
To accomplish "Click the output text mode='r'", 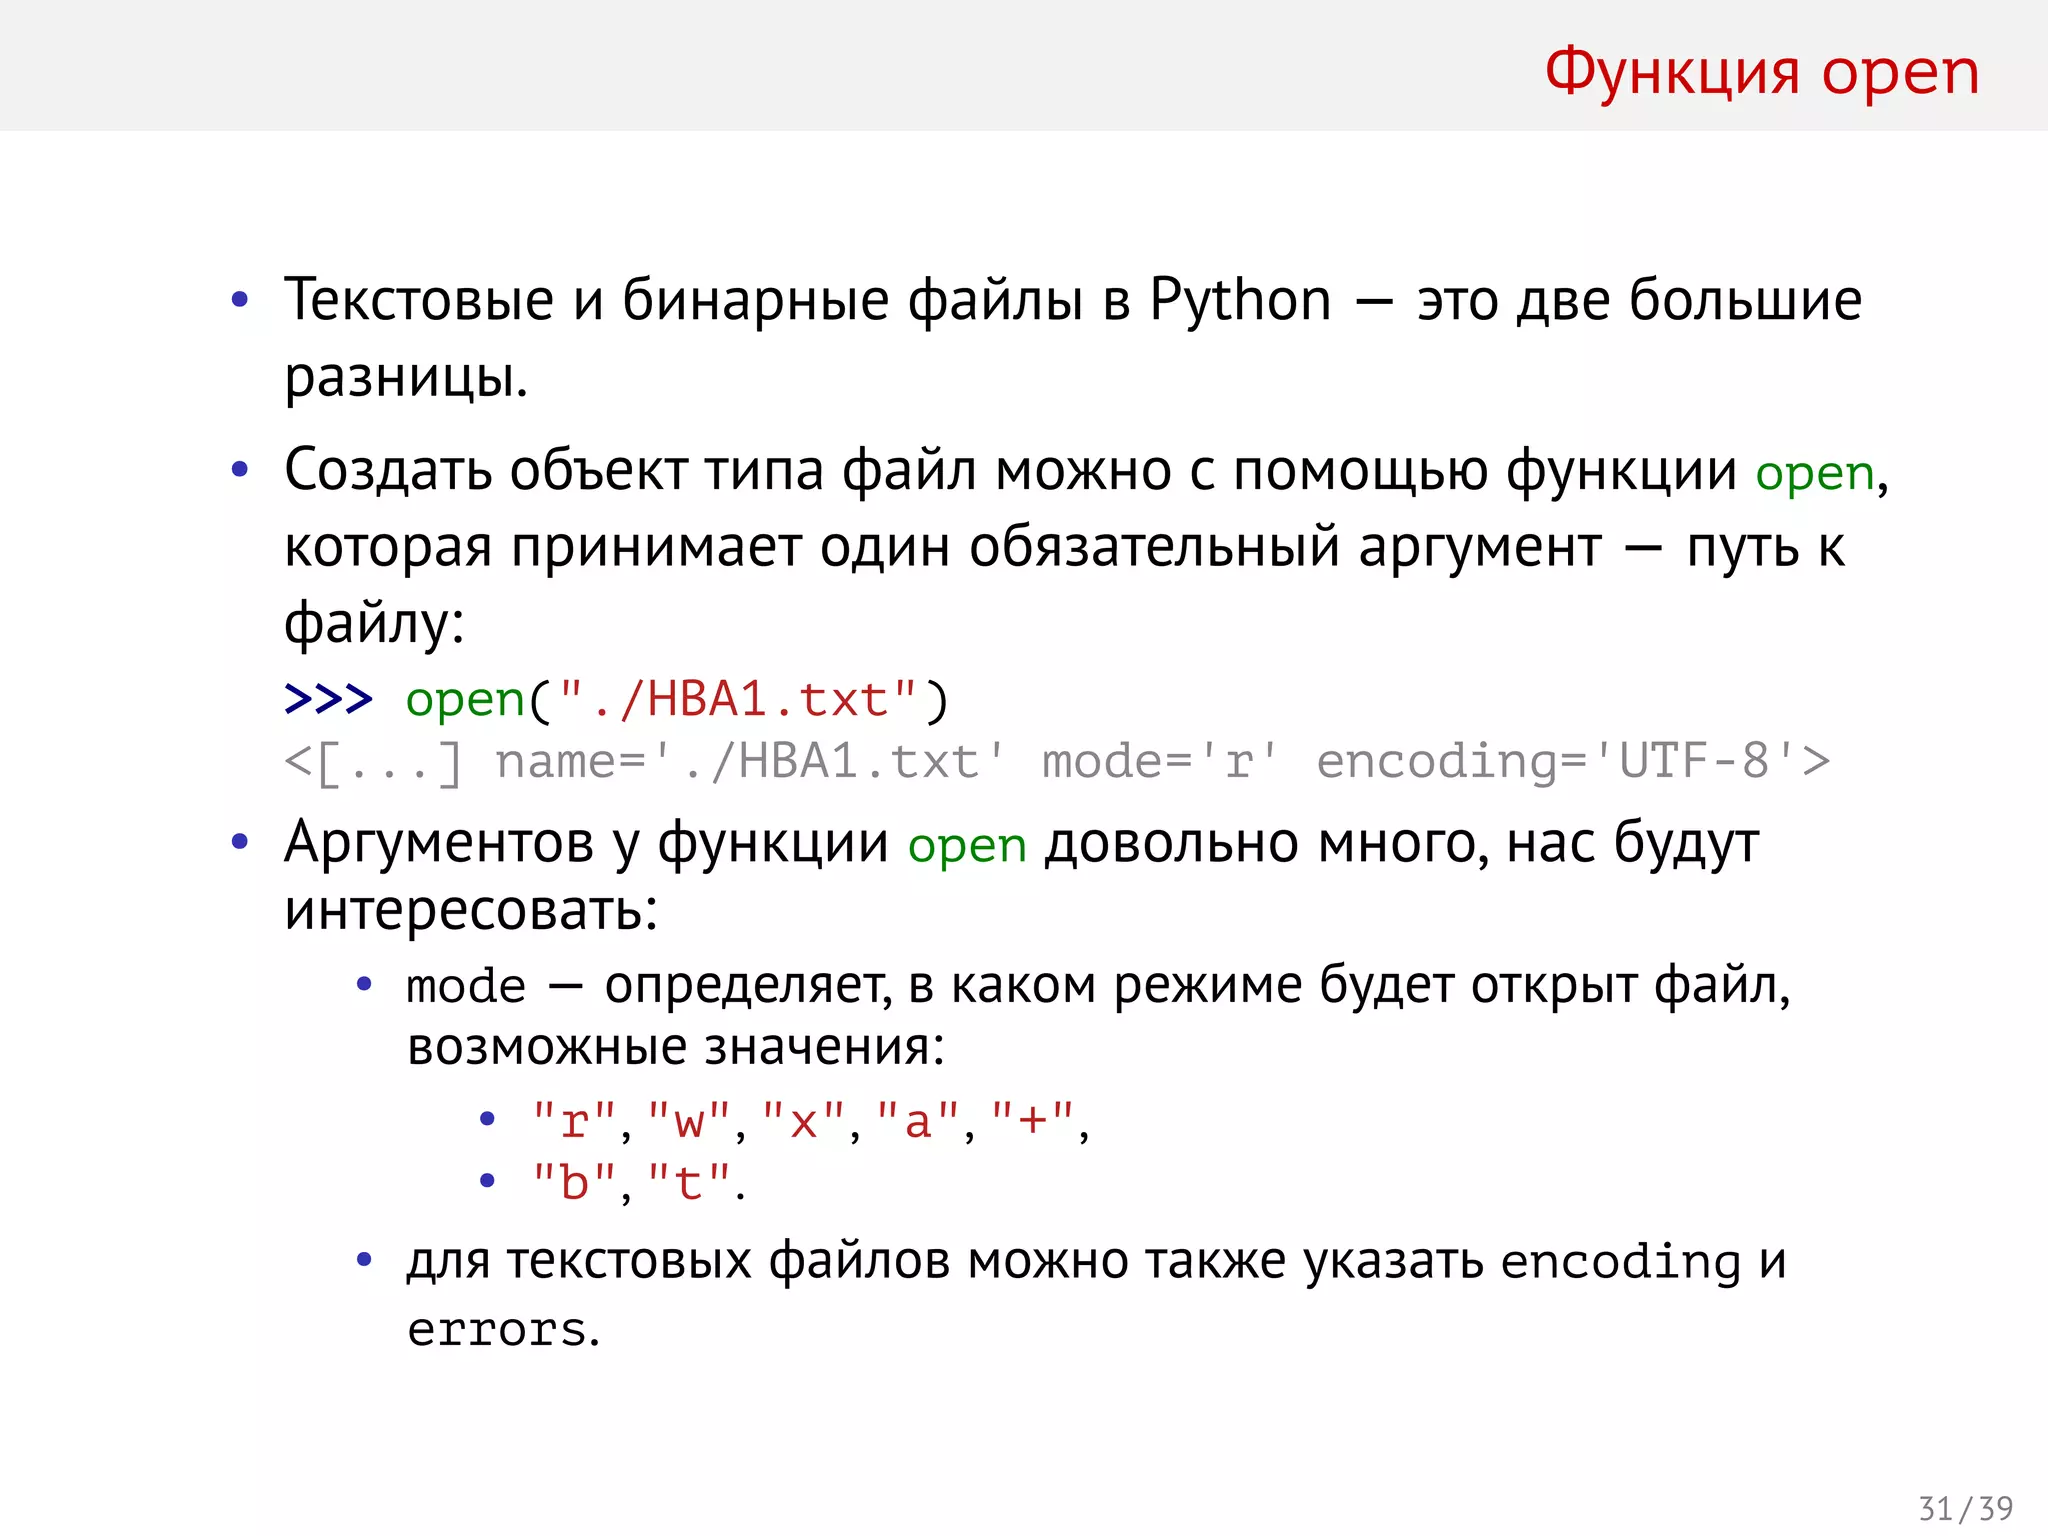I will (1160, 762).
